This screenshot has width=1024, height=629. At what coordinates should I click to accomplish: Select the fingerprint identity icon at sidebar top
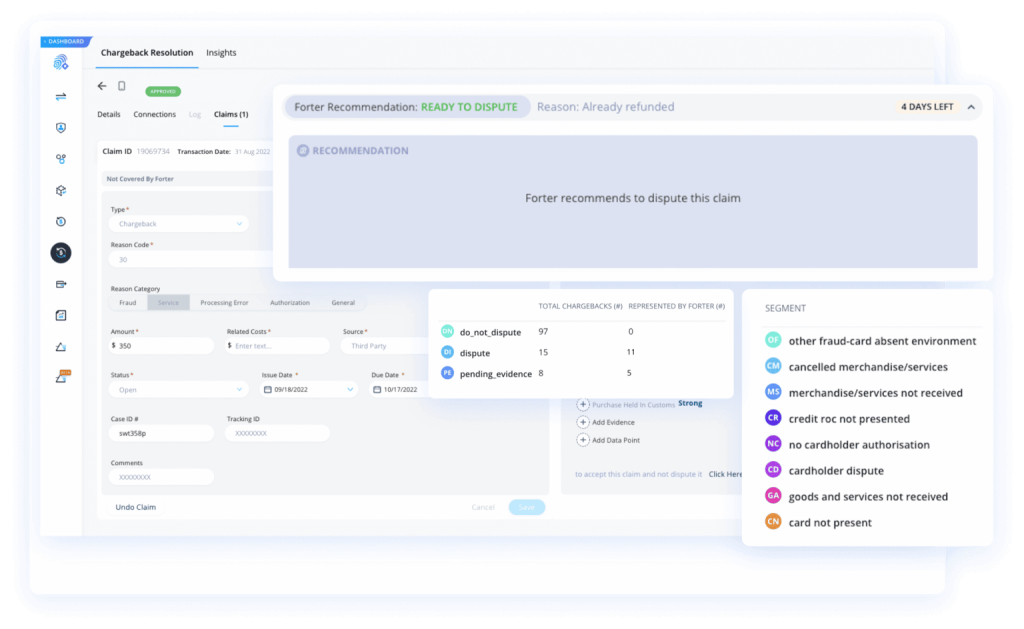point(60,61)
